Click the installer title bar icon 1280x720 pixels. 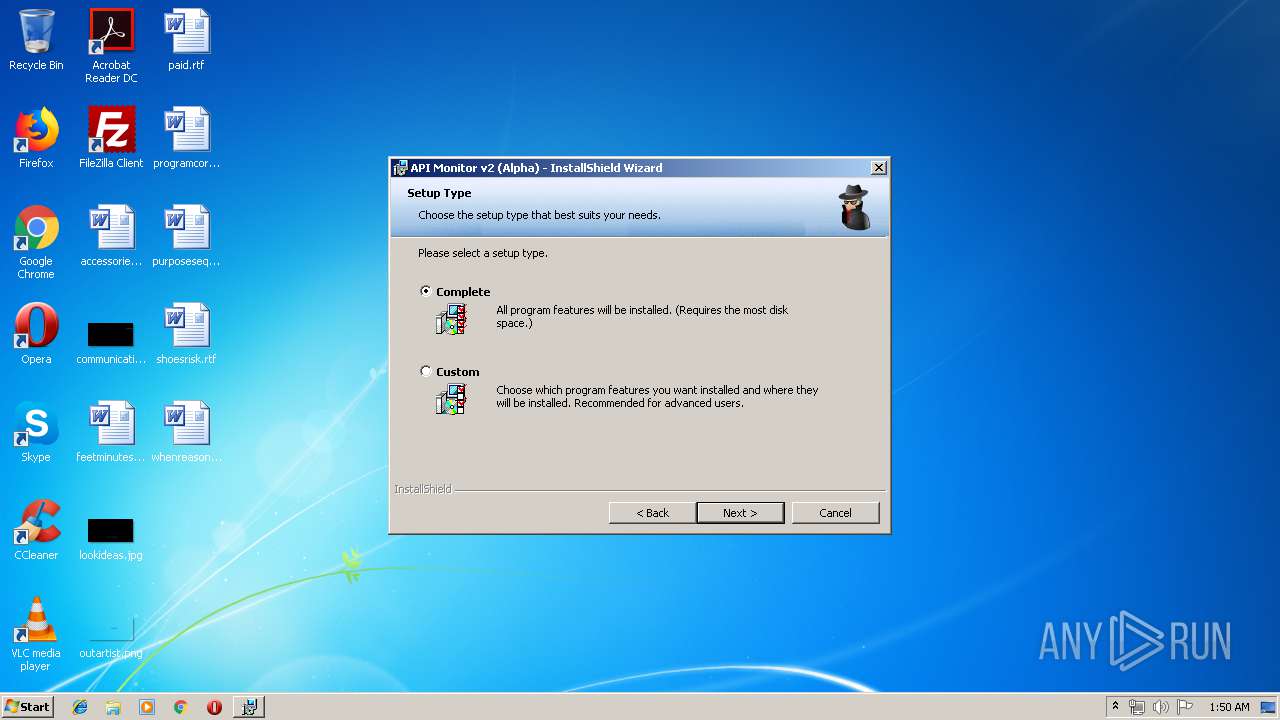click(400, 168)
